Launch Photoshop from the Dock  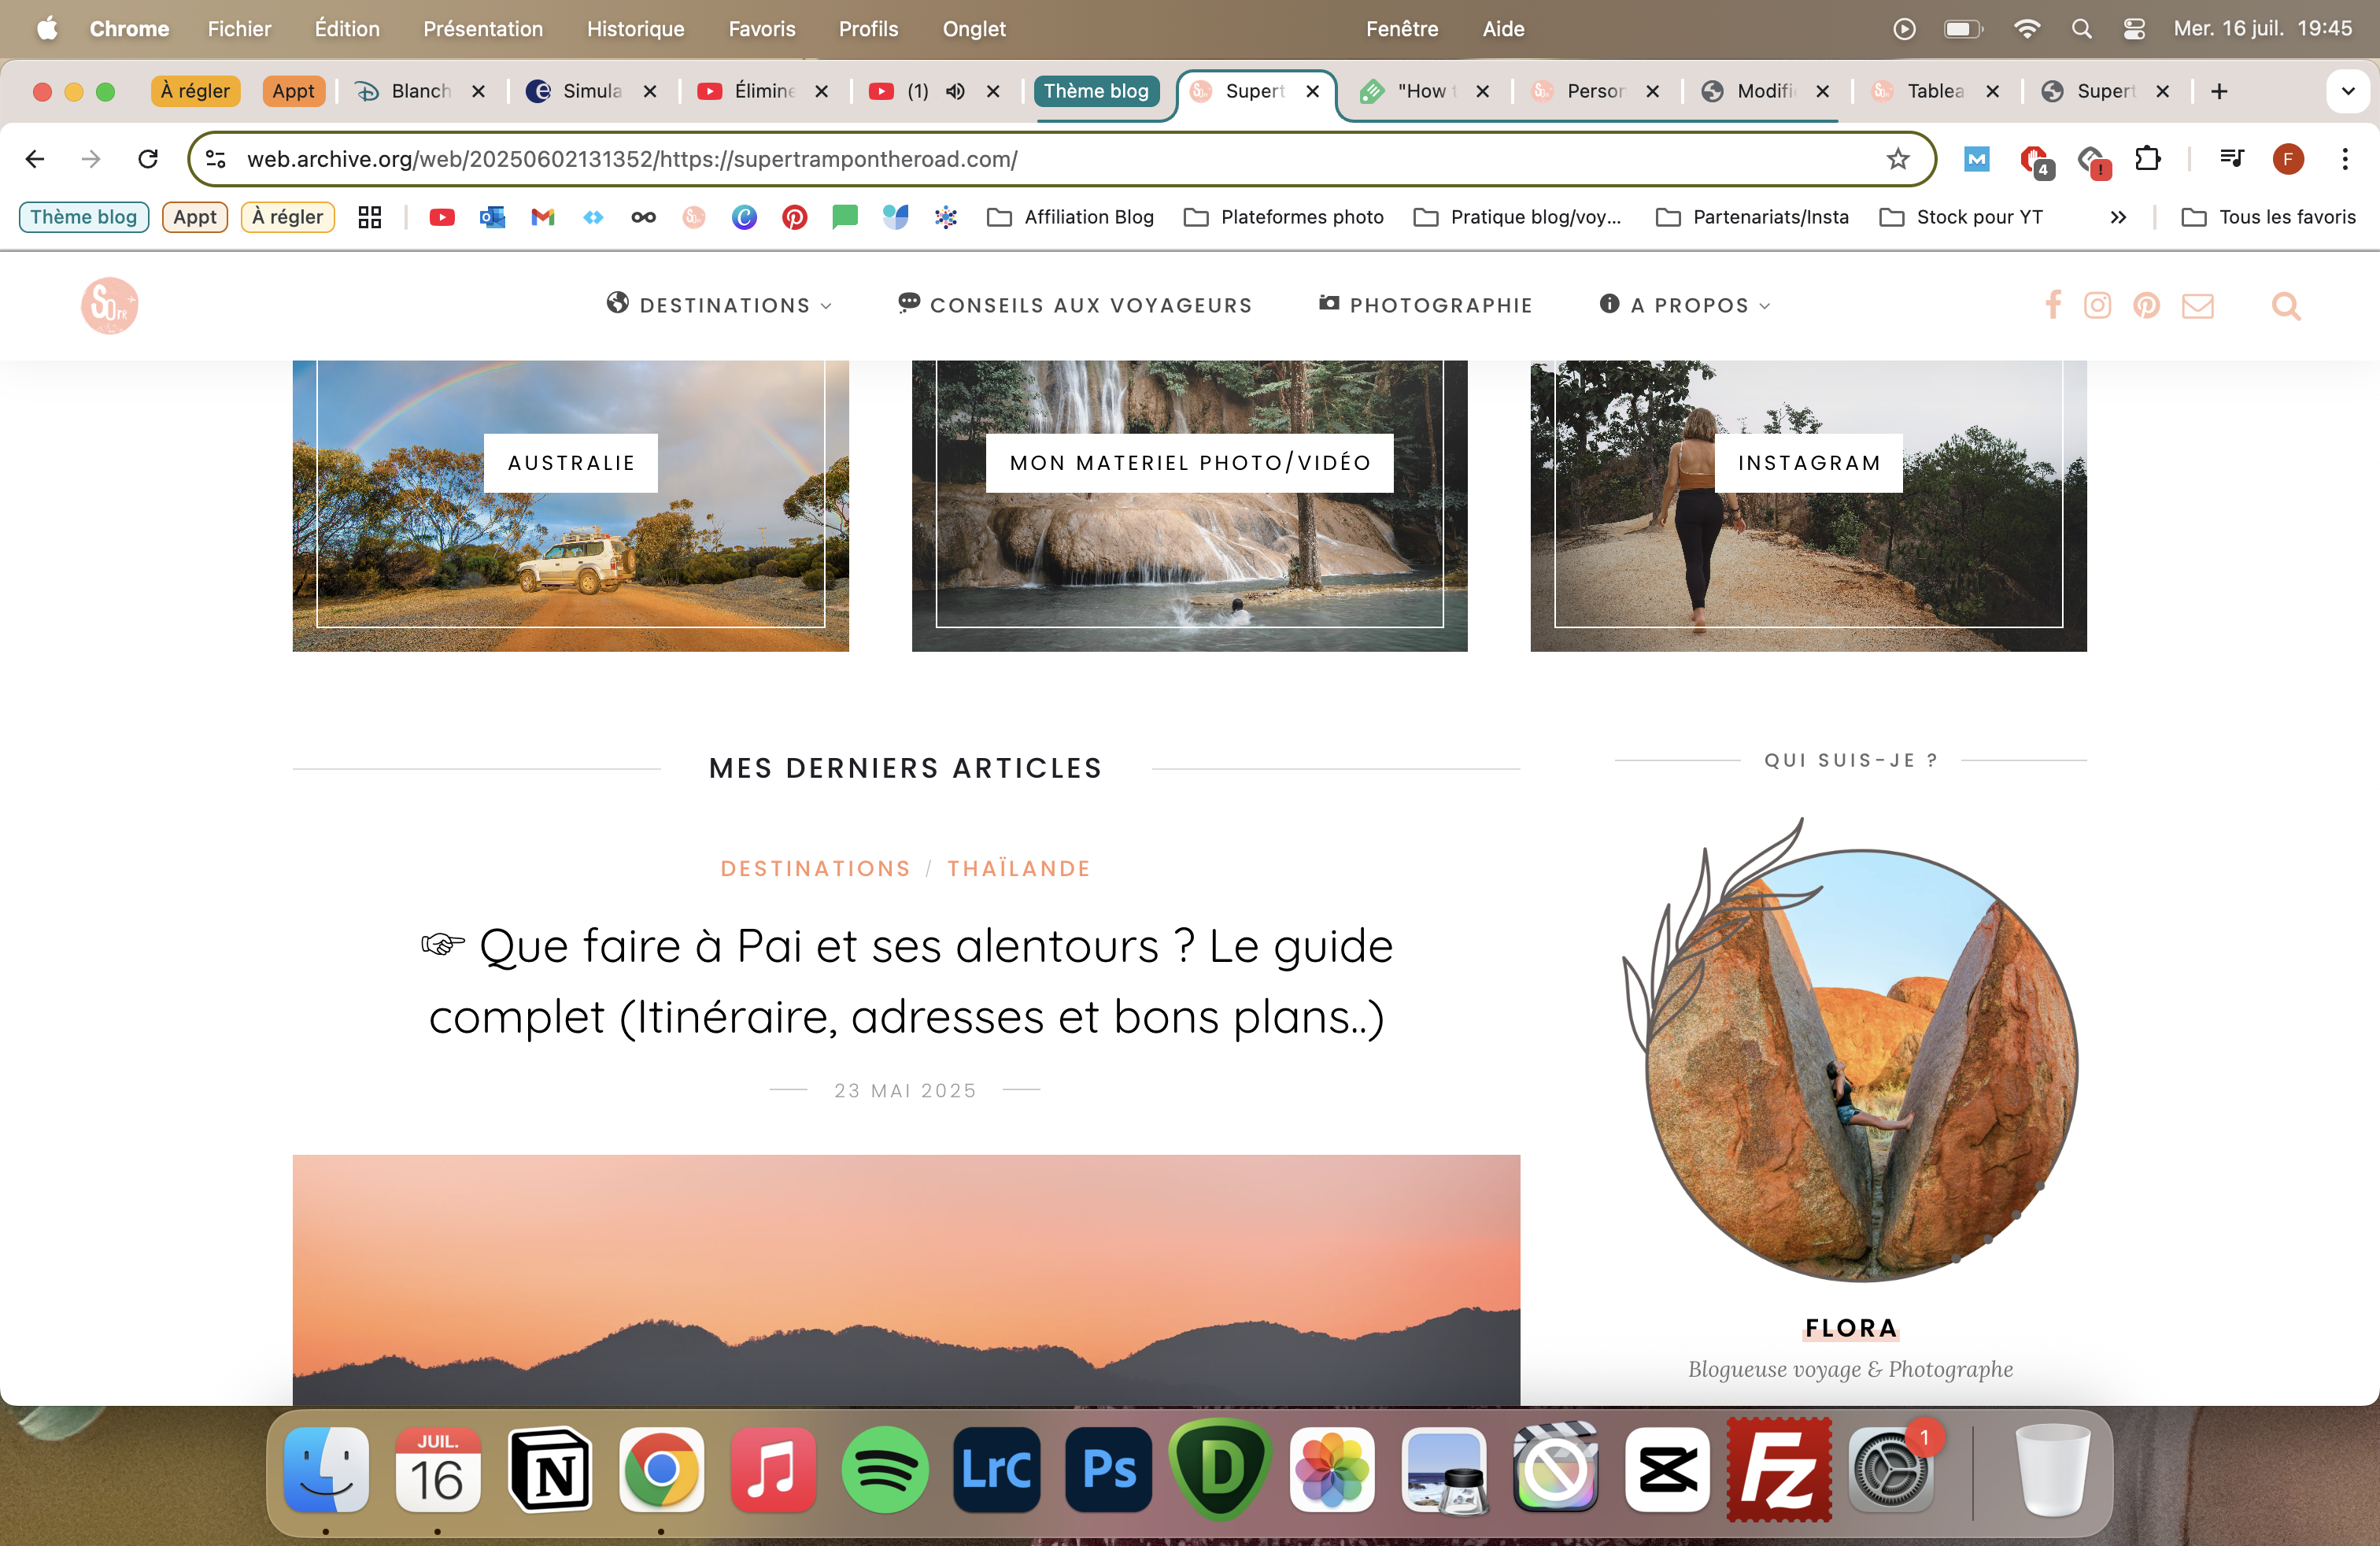[x=1108, y=1470]
